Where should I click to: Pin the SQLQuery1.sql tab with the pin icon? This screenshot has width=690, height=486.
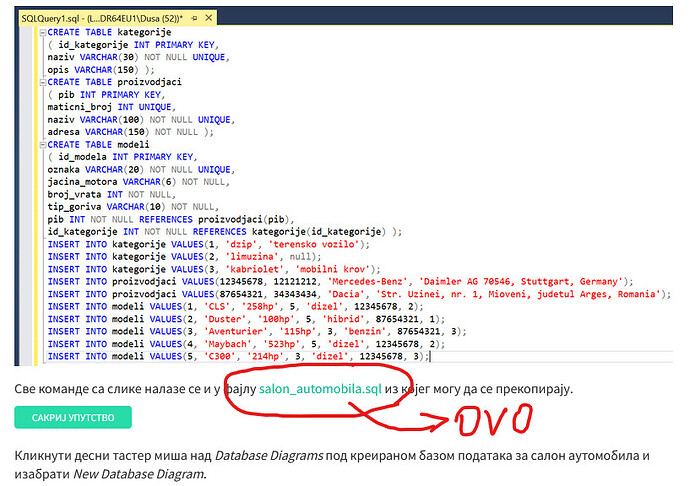[x=195, y=18]
